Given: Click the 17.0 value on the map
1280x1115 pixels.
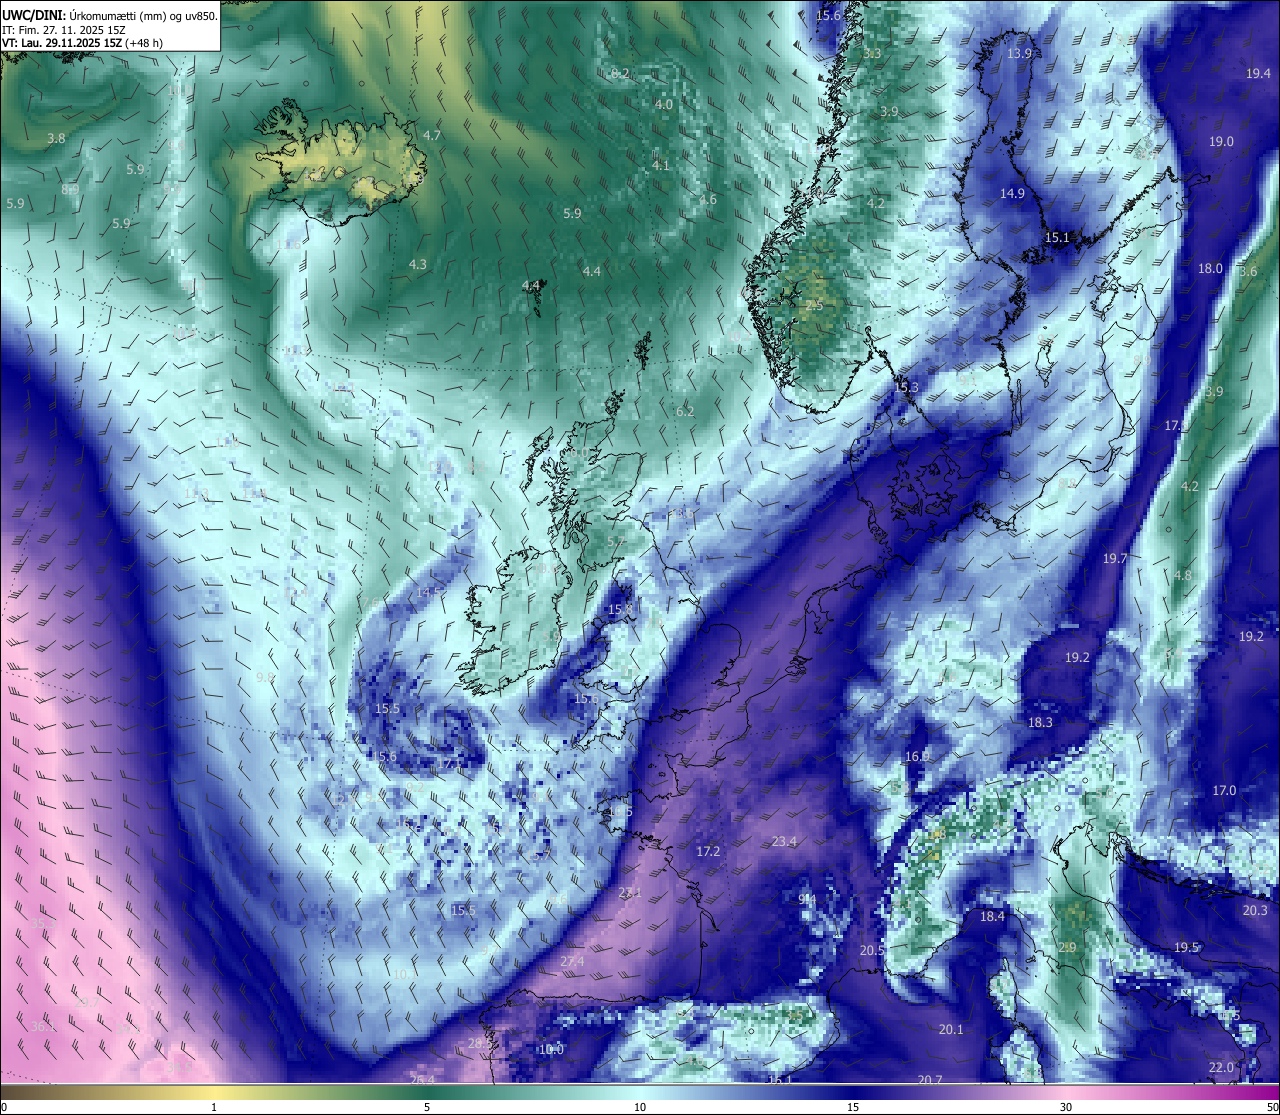Looking at the screenshot, I should [1224, 790].
